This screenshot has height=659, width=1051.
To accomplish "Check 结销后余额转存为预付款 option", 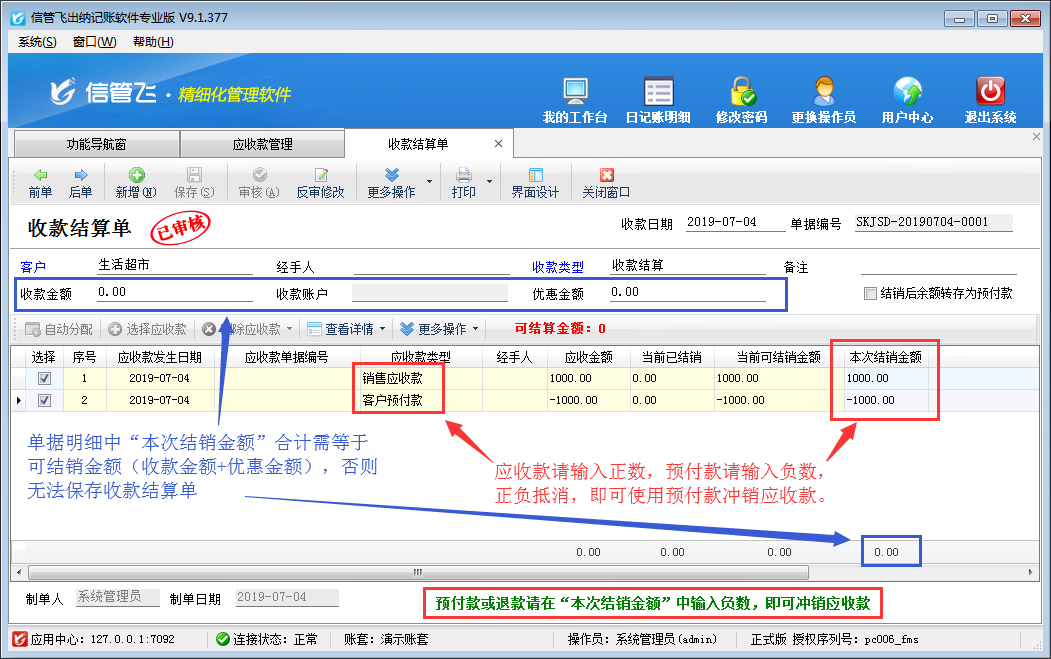I will click(869, 294).
